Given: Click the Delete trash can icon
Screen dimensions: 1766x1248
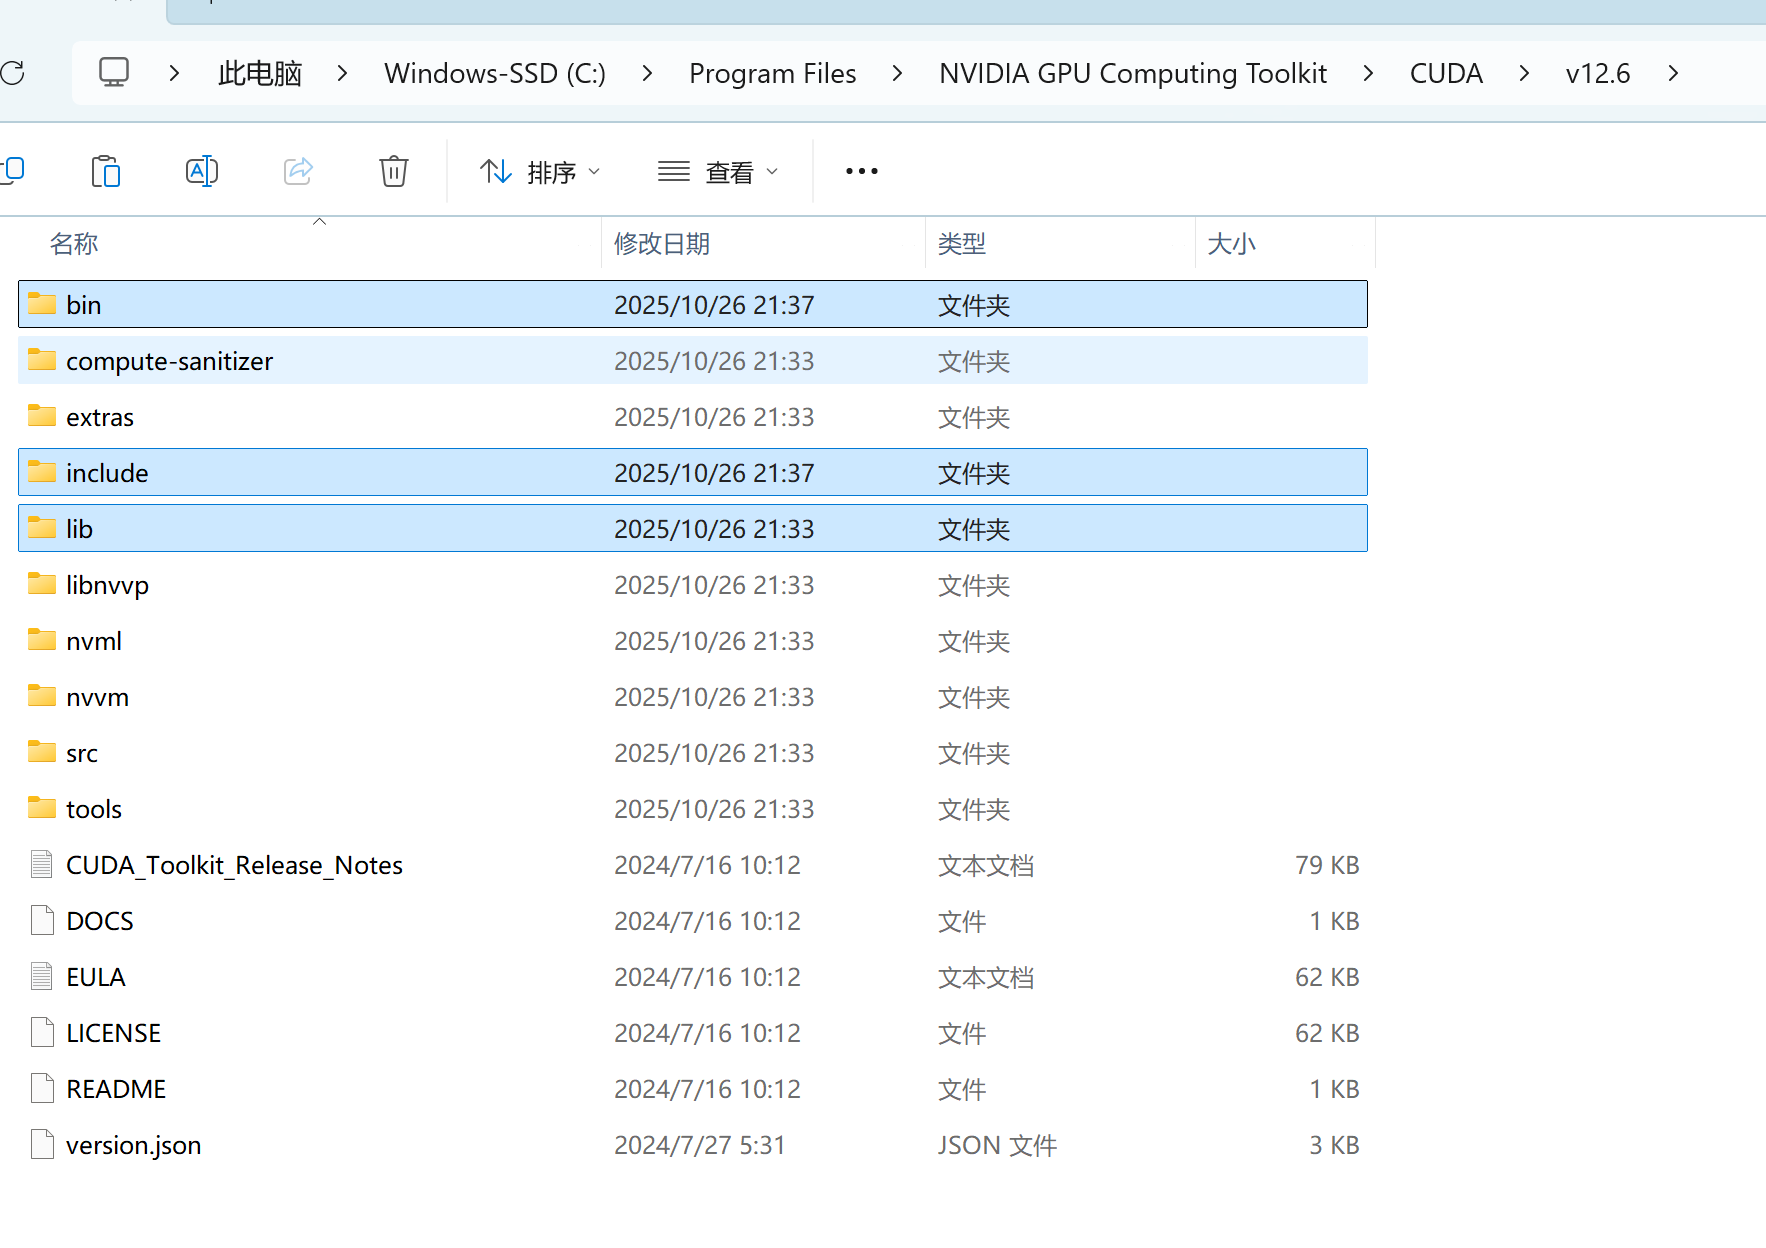Looking at the screenshot, I should (x=394, y=171).
